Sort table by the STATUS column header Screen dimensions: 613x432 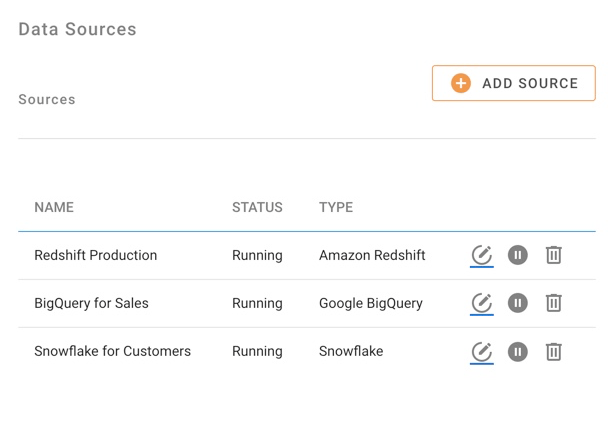tap(257, 207)
